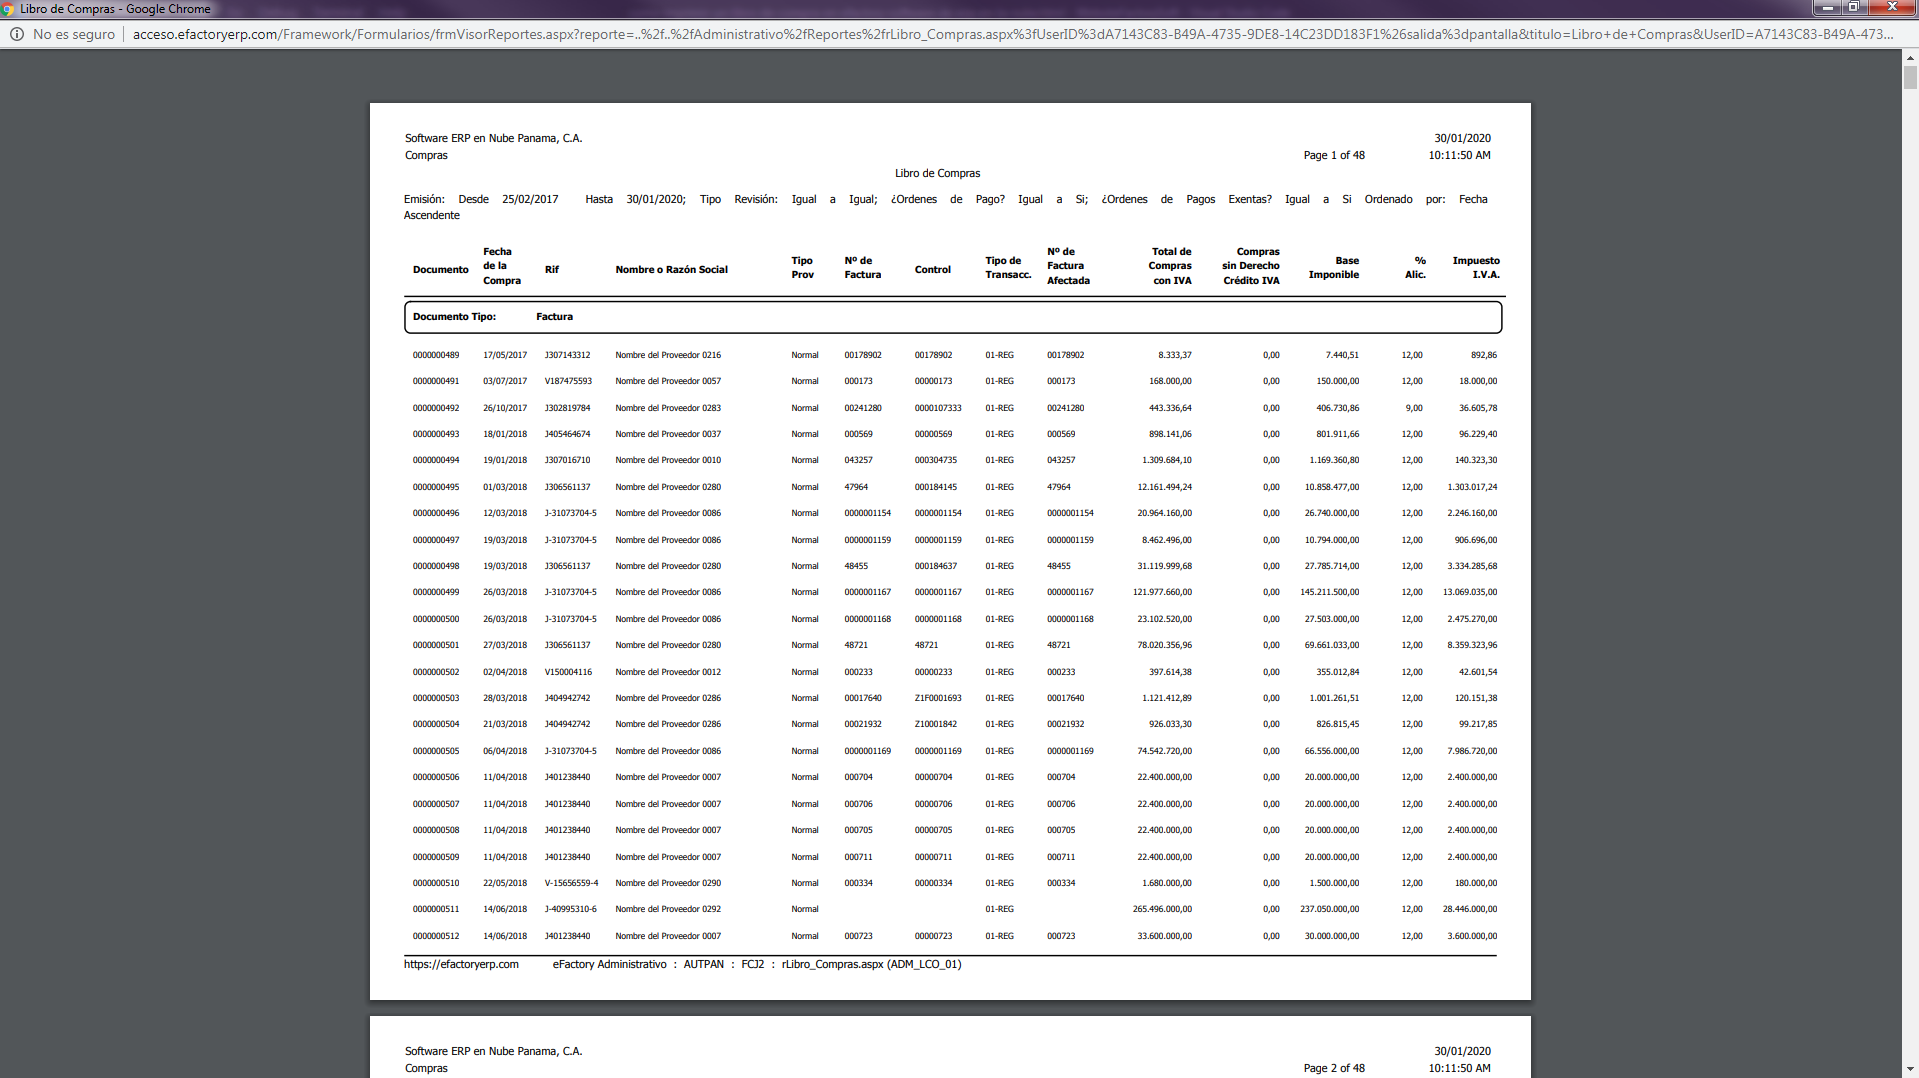
Task: Click the "Rif" column header
Action: pyautogui.click(x=552, y=270)
